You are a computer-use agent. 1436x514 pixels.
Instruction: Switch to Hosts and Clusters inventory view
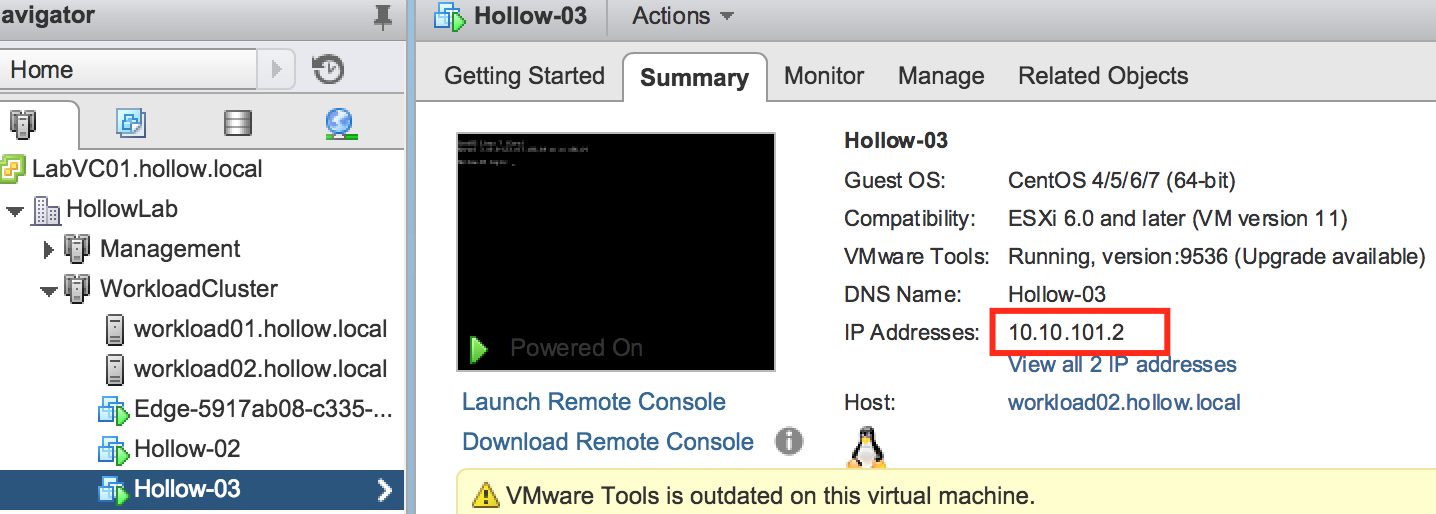[x=22, y=123]
